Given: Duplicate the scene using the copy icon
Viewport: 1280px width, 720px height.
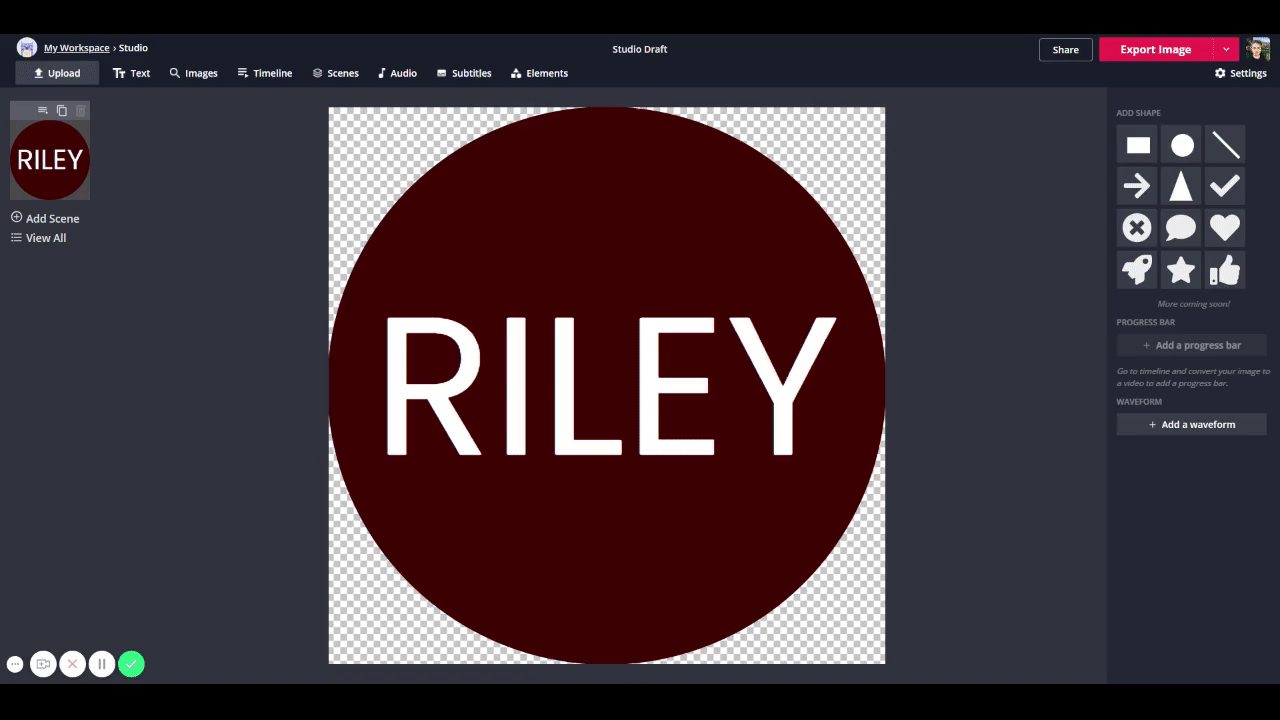Looking at the screenshot, I should tap(62, 110).
